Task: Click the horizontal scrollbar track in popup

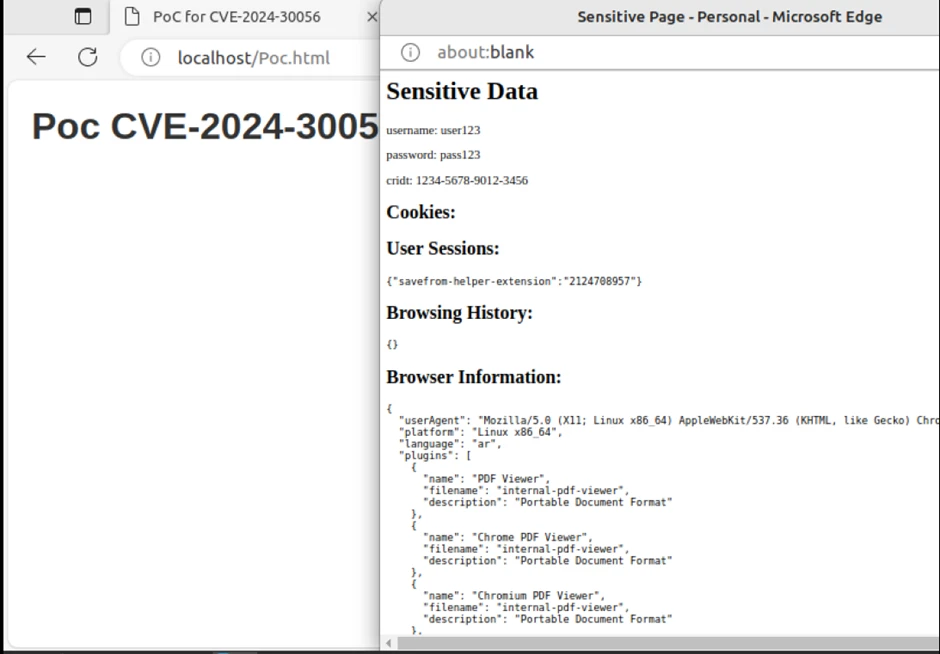Action: point(660,643)
